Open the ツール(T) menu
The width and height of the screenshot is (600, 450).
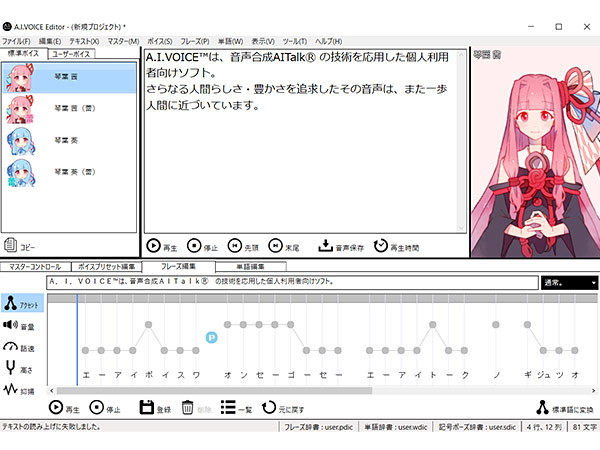coord(295,41)
